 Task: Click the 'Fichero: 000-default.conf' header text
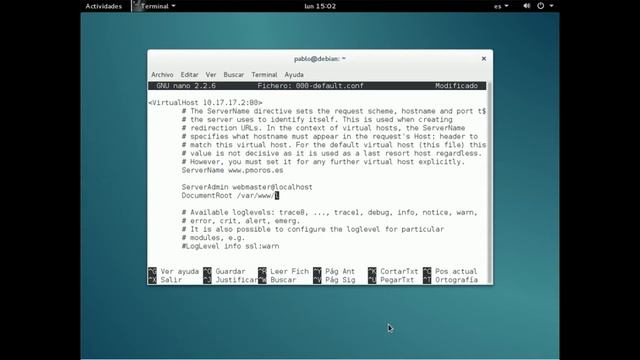(310, 86)
